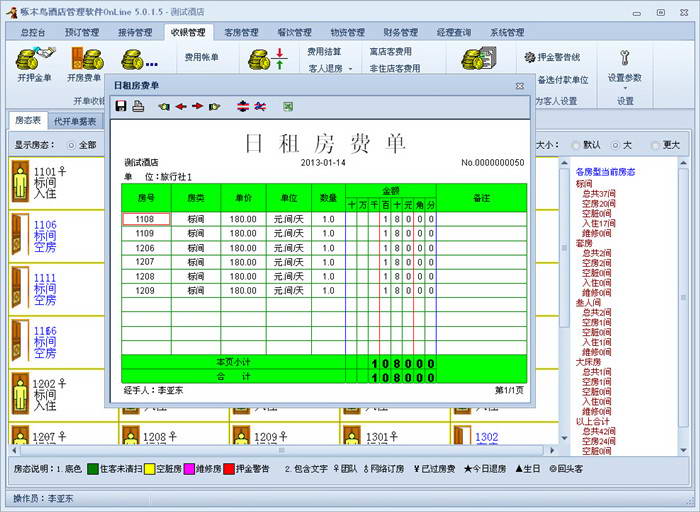Select vacant room 1106 door icon
The width and height of the screenshot is (700, 512).
[20, 234]
